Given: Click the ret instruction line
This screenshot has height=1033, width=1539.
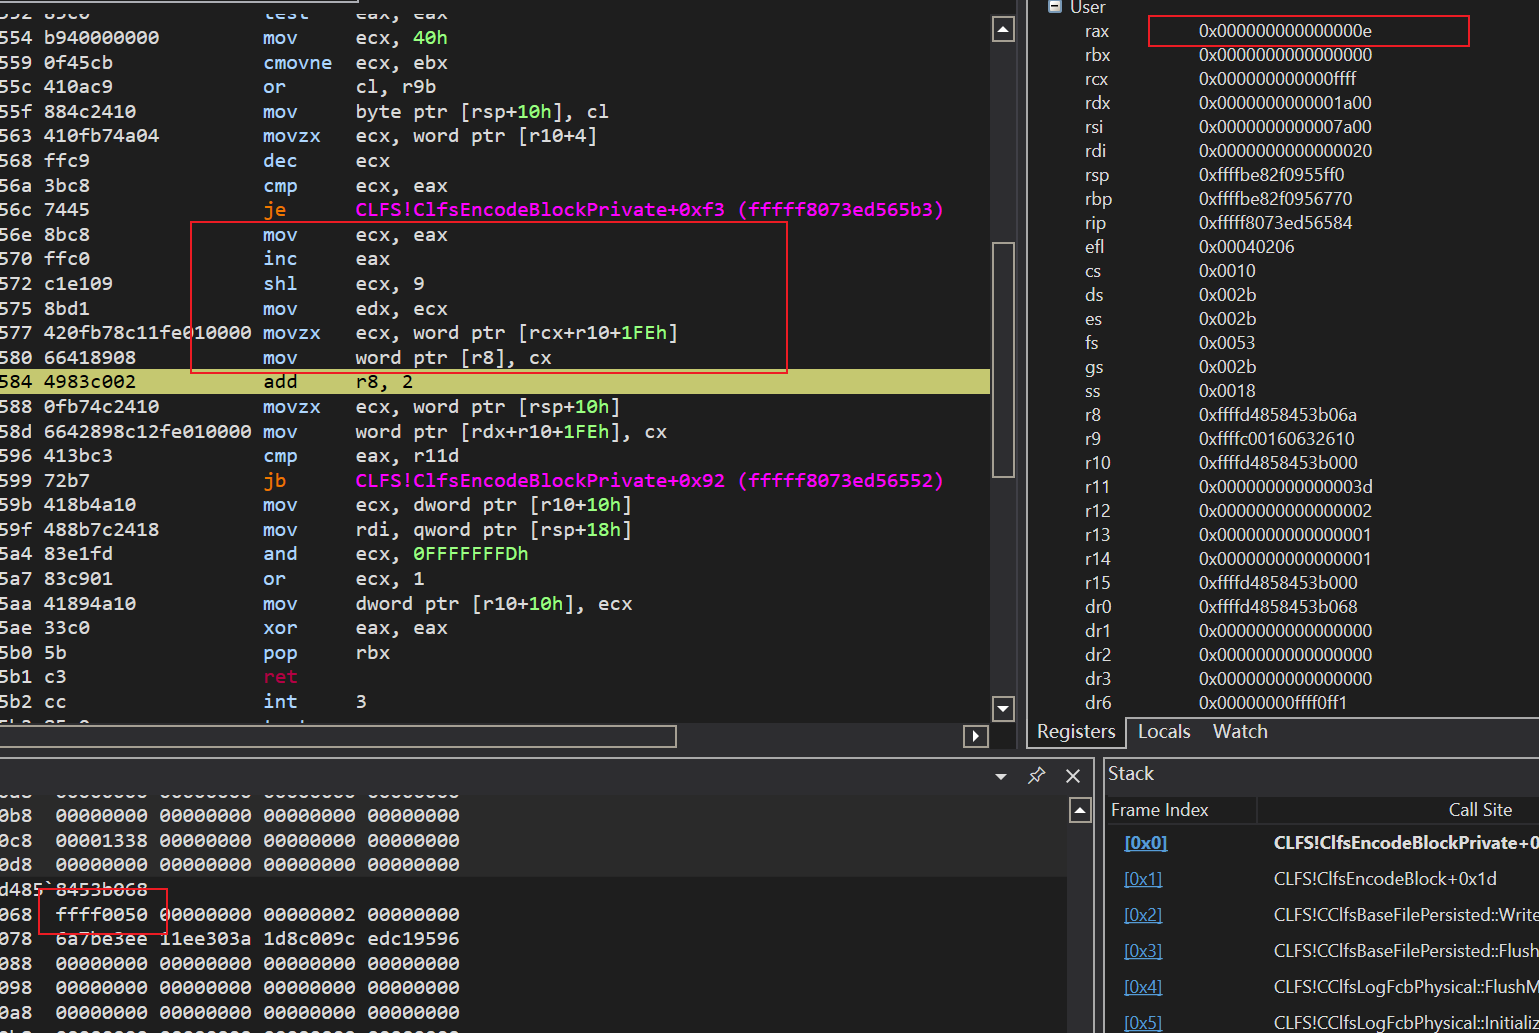Looking at the screenshot, I should tap(280, 677).
